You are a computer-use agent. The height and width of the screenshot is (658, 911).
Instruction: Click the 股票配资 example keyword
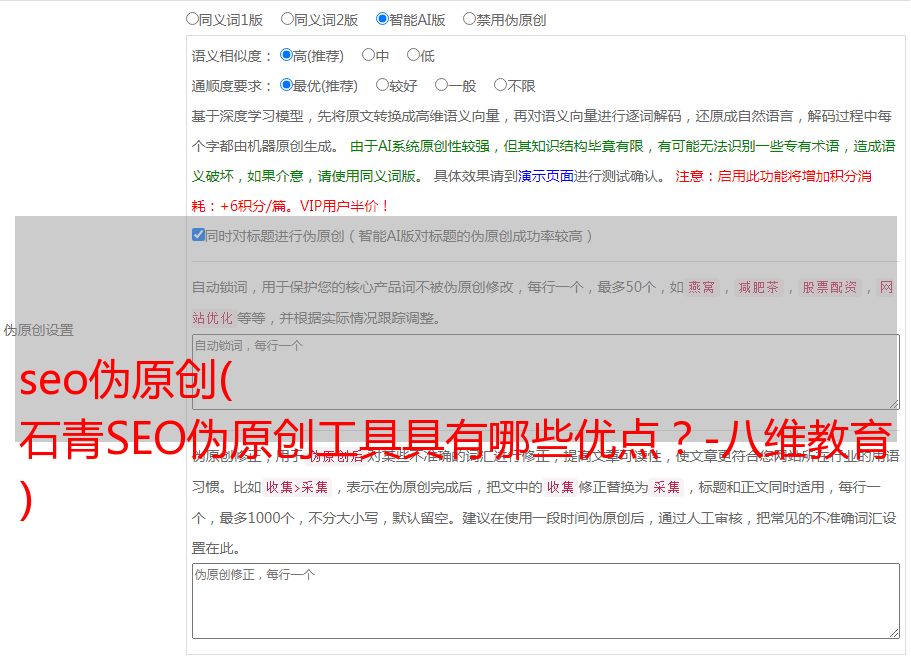(829, 287)
